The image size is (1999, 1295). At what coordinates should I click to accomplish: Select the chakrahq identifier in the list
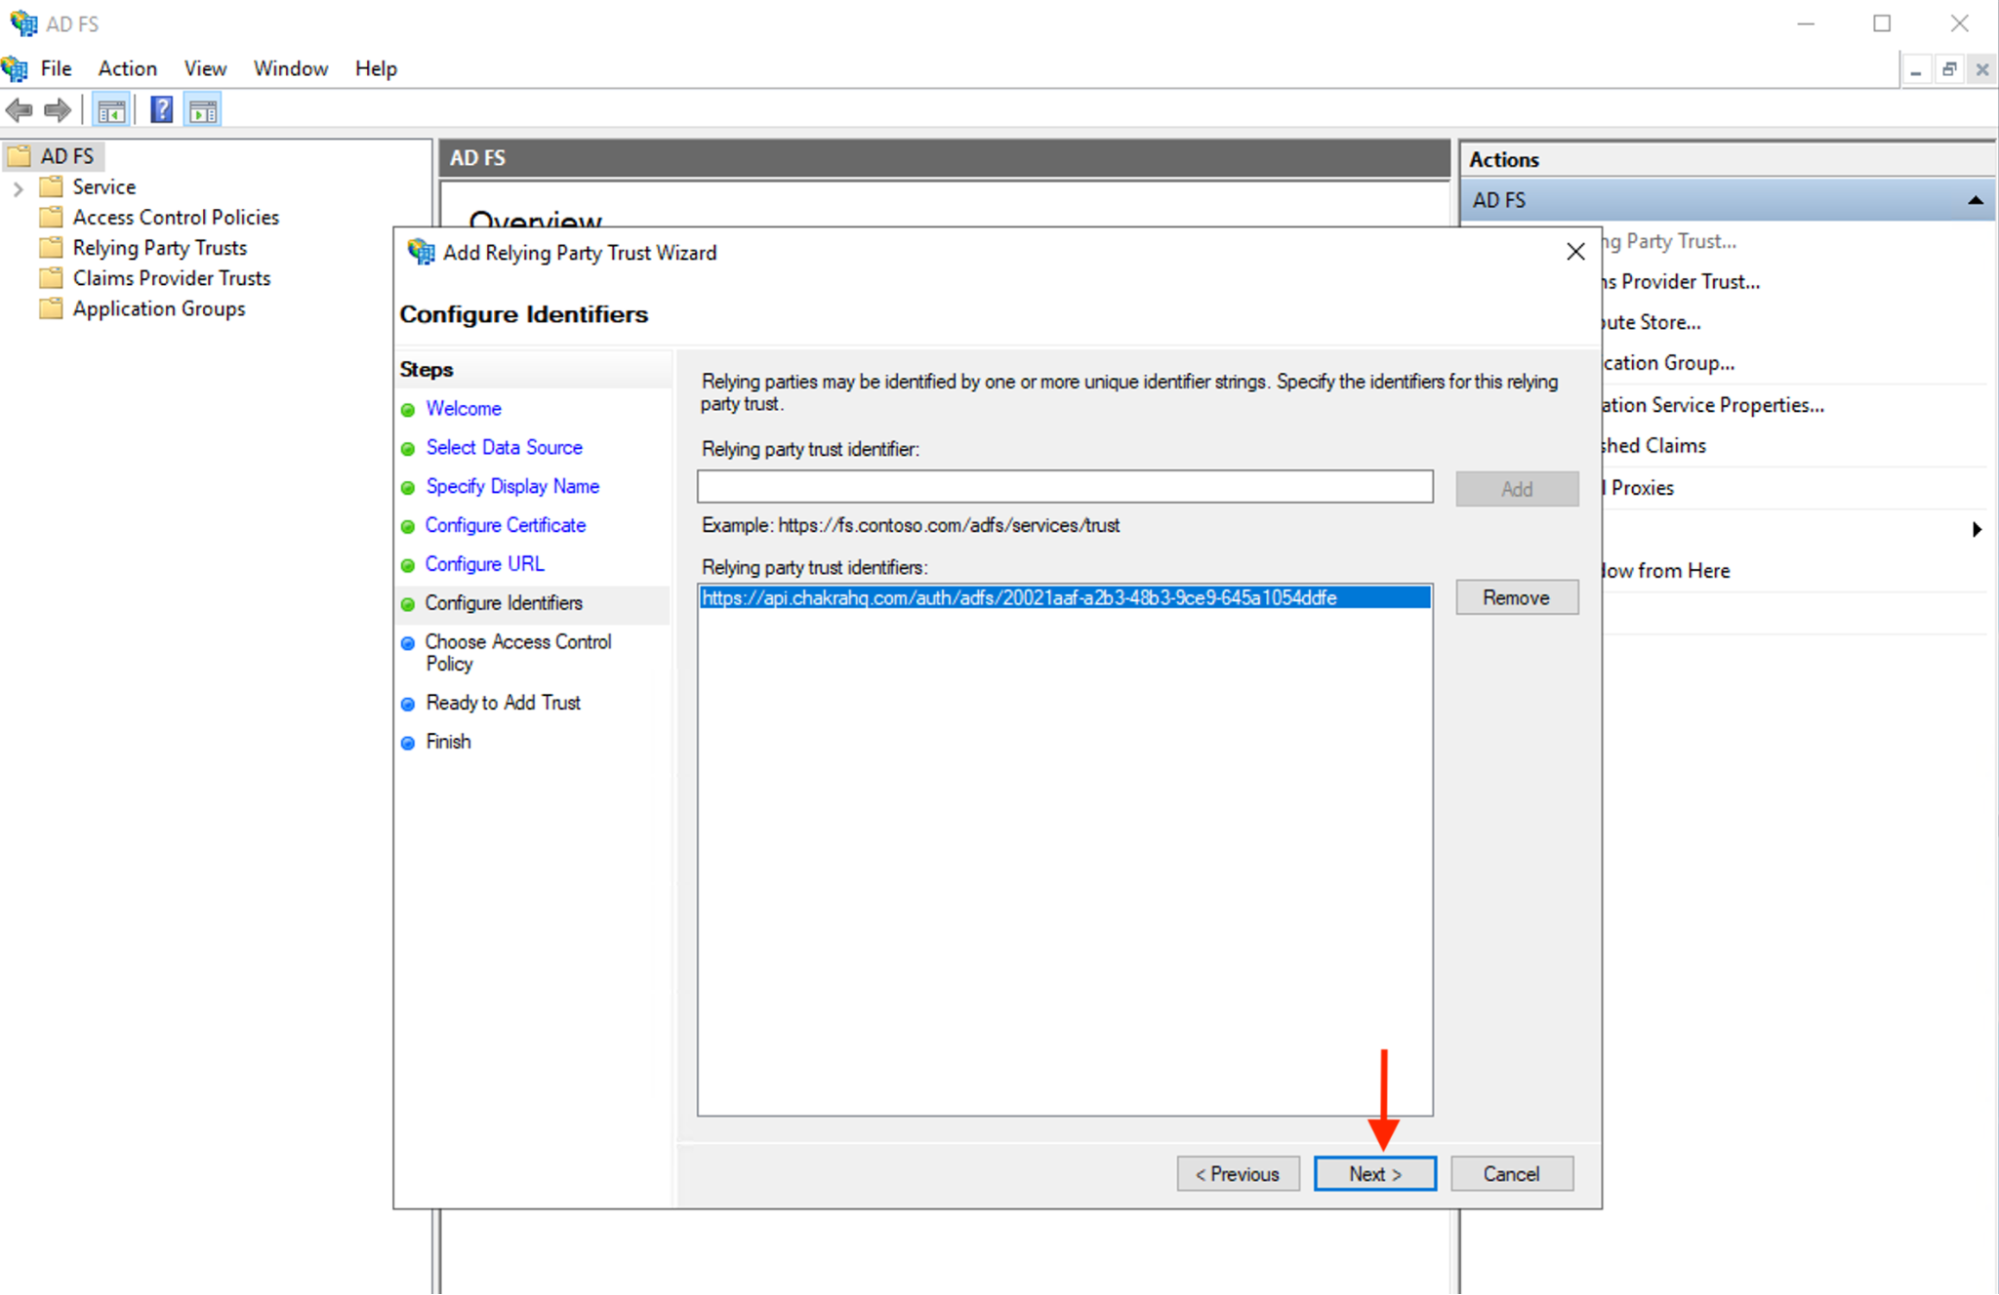tap(1018, 597)
